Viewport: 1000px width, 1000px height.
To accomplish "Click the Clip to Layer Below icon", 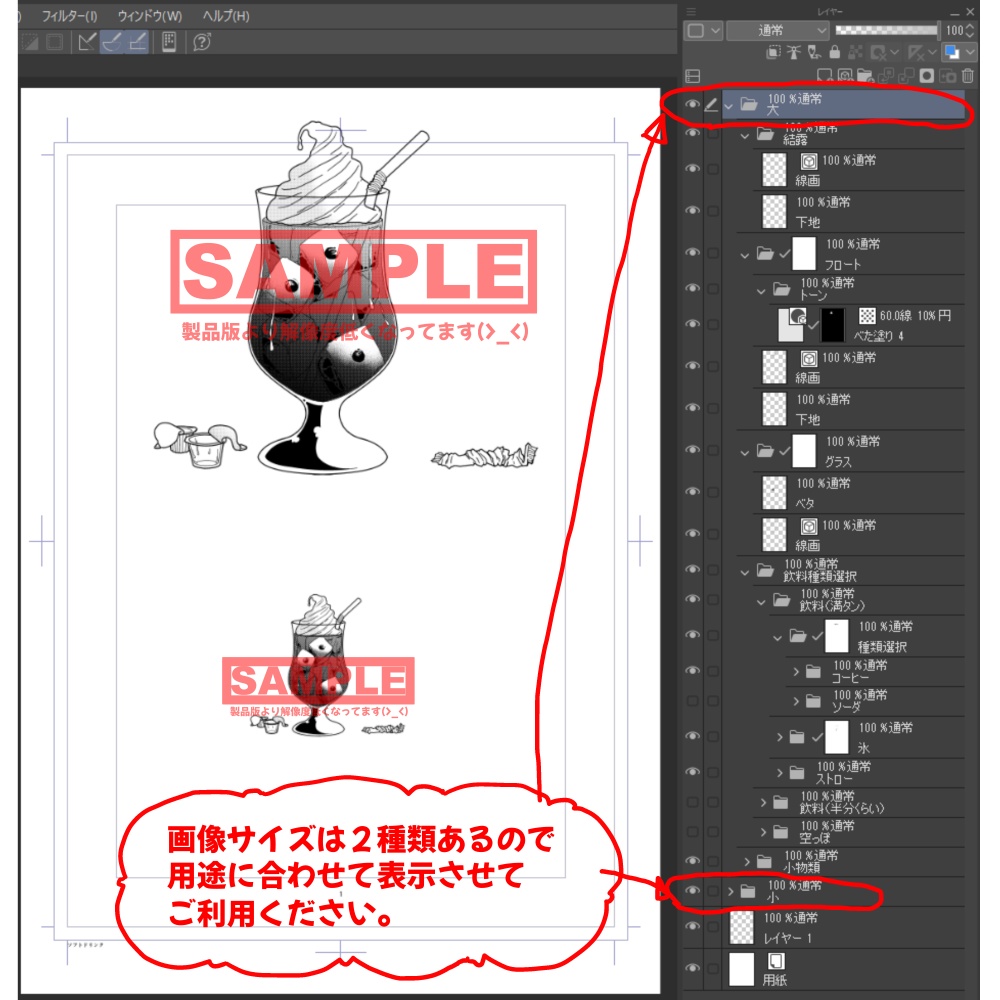I will (772, 51).
